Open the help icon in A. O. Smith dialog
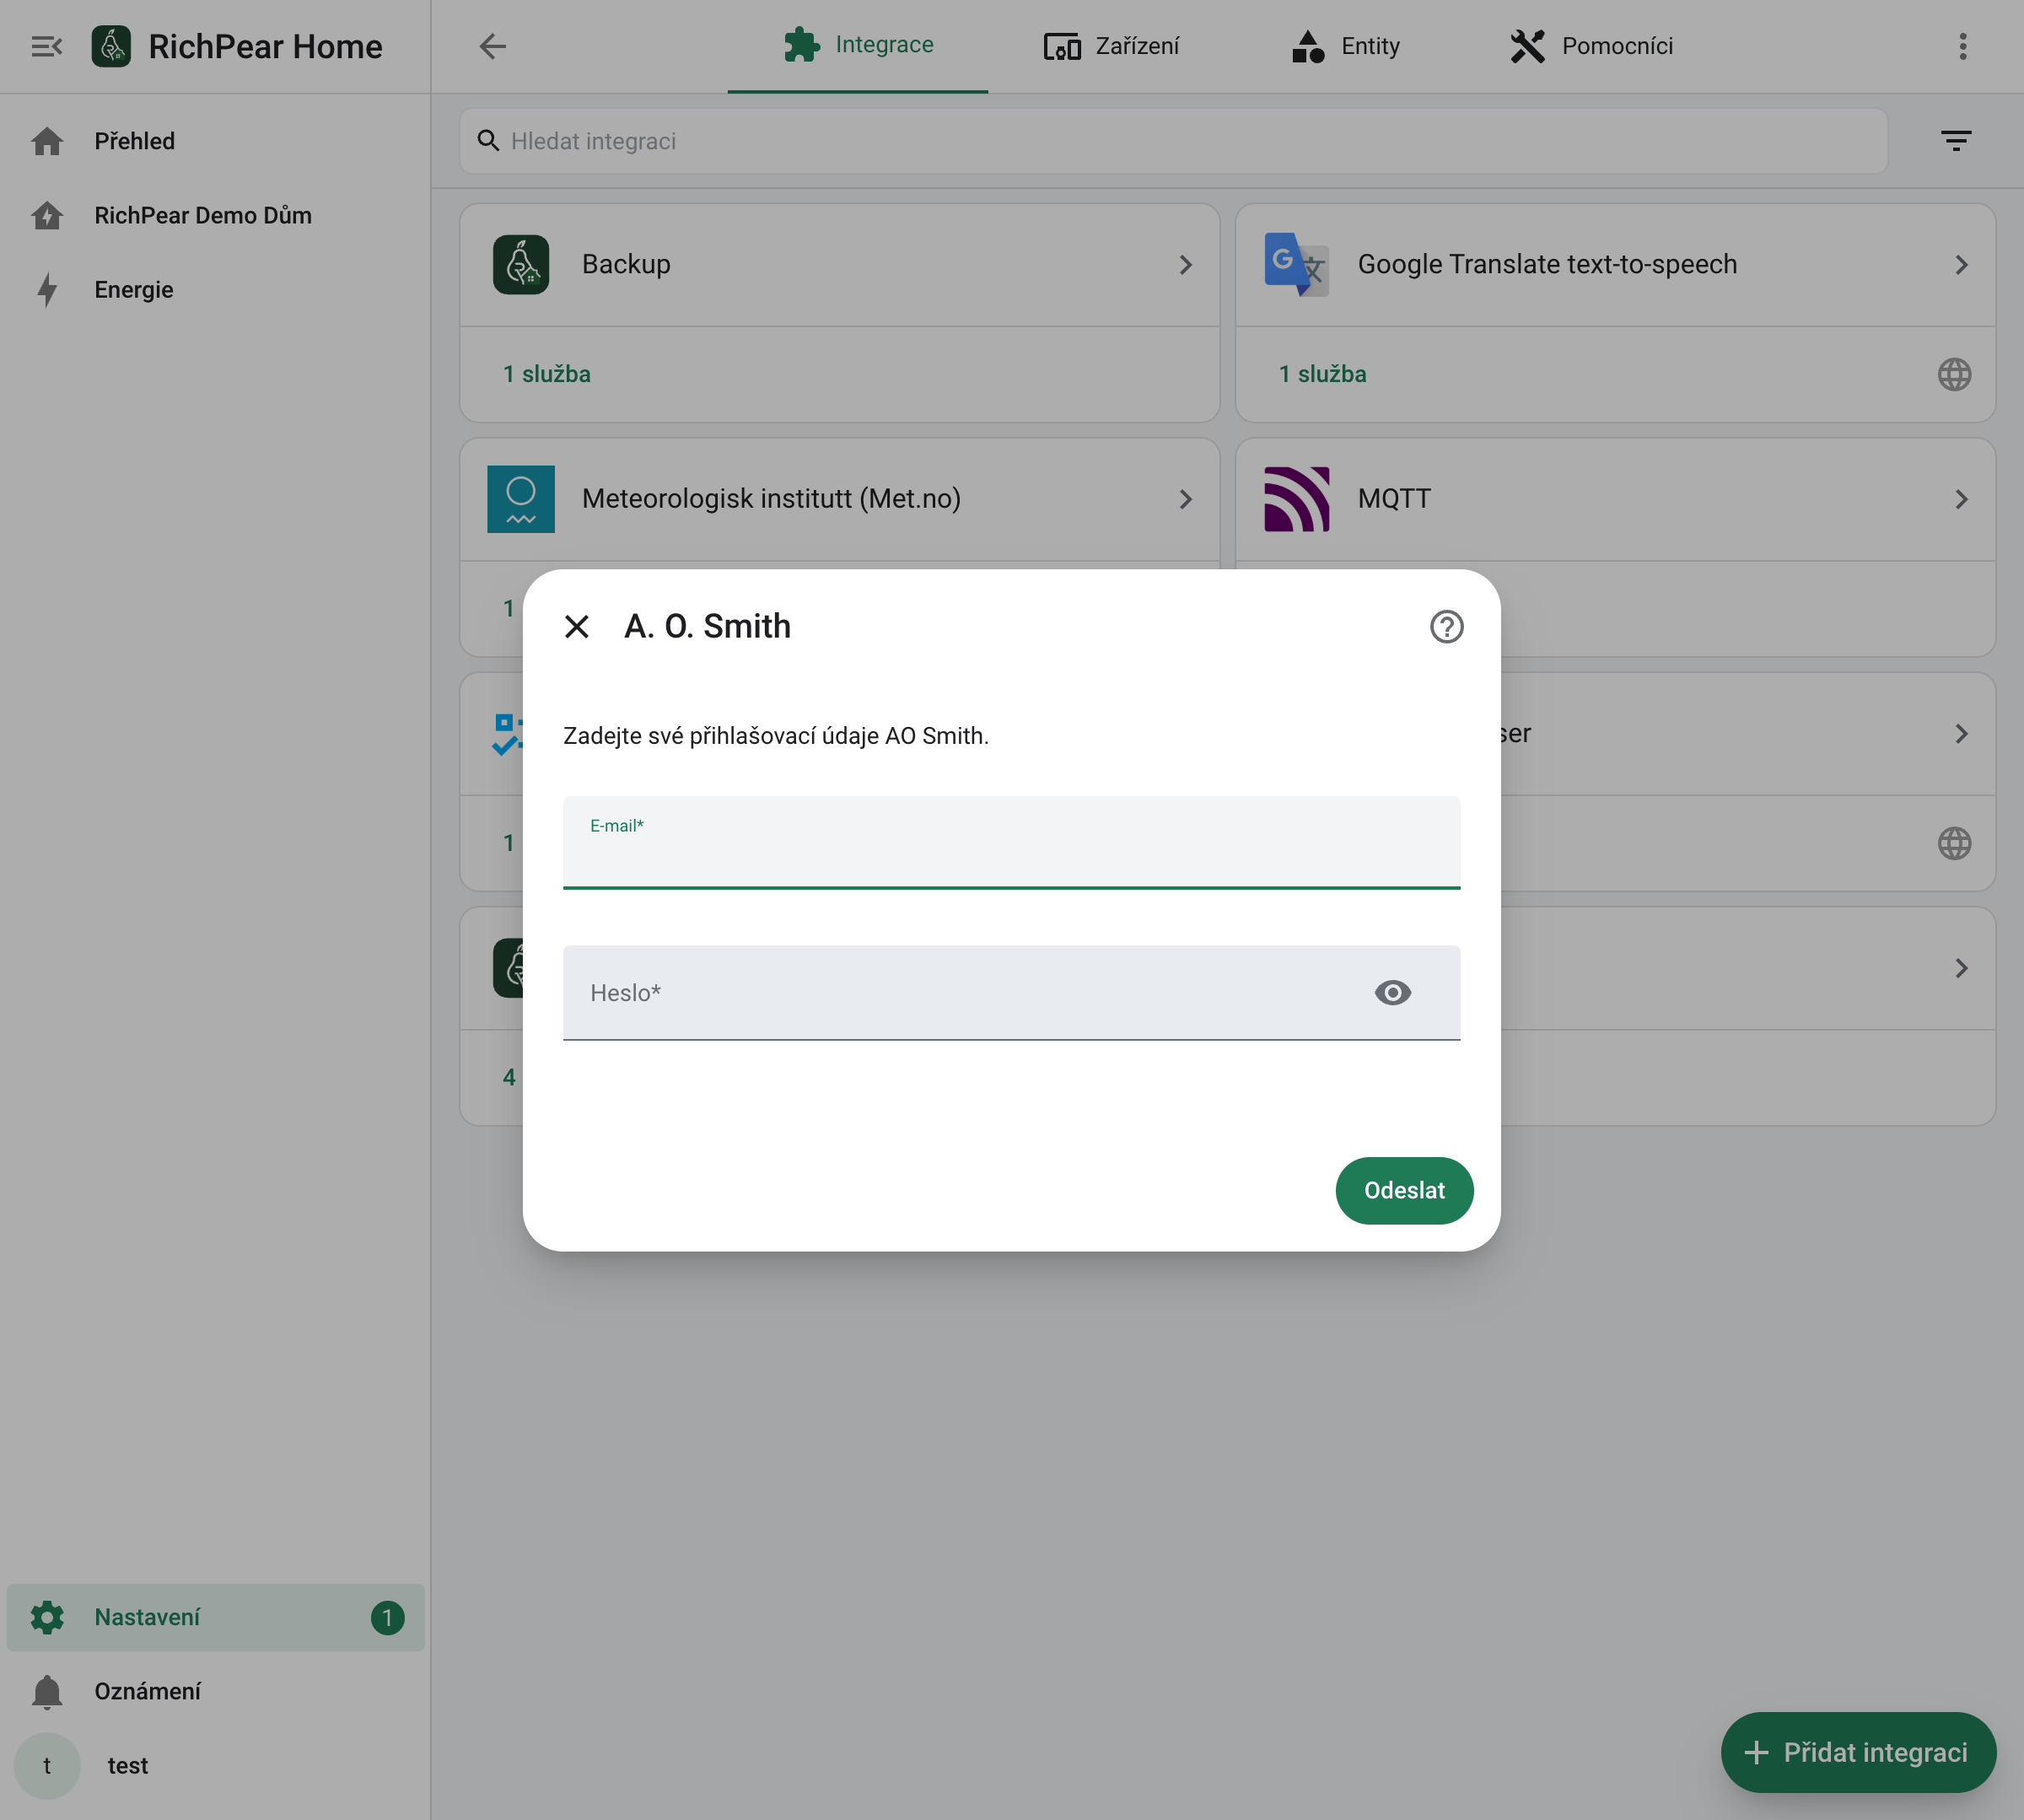 click(1446, 626)
